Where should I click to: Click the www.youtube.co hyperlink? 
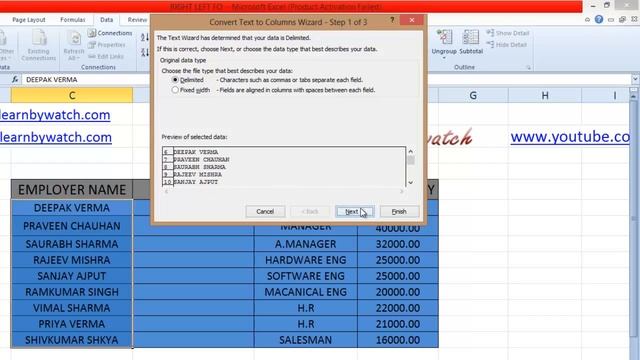(x=570, y=137)
